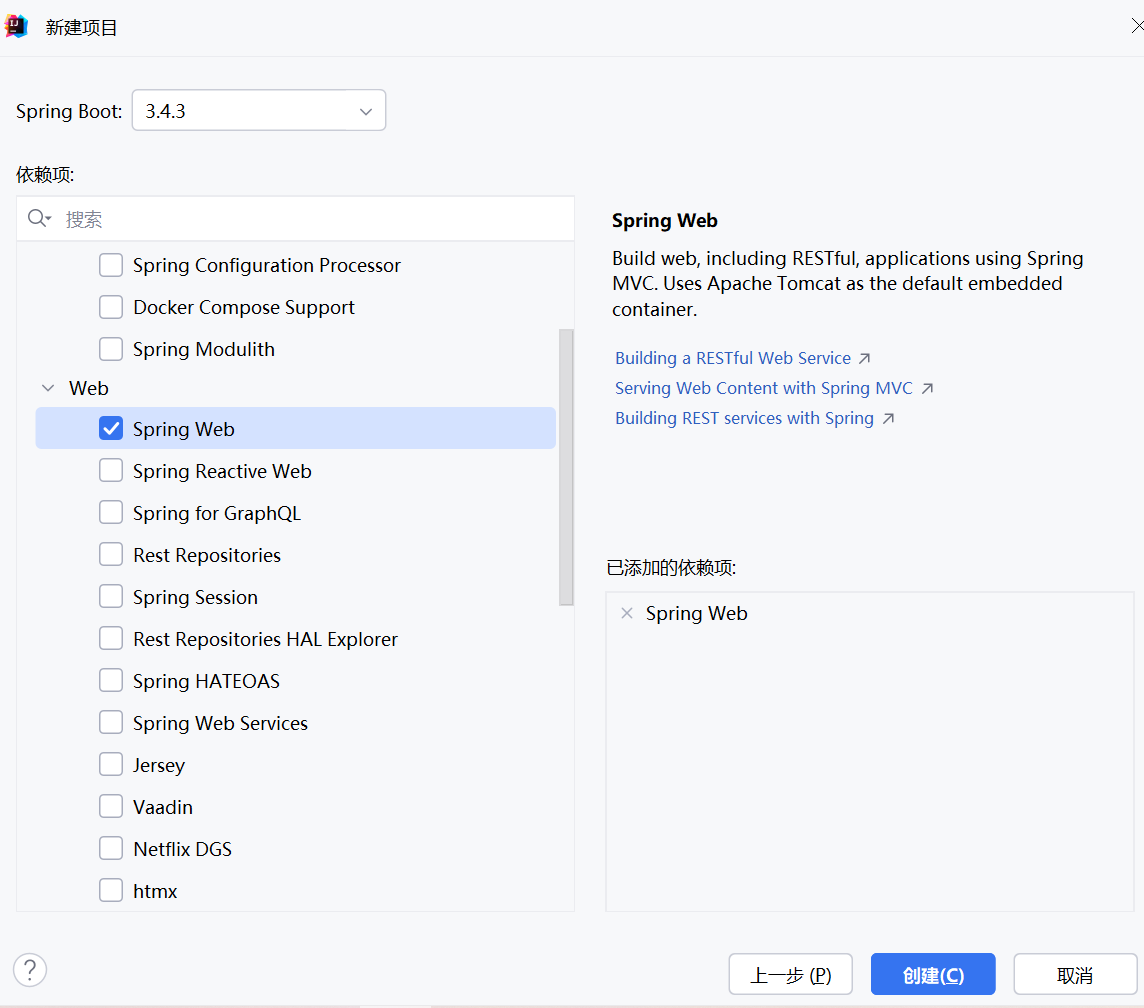Image resolution: width=1144 pixels, height=1008 pixels.
Task: Click arrow icon beside Serving Web Content link
Action: (927, 388)
